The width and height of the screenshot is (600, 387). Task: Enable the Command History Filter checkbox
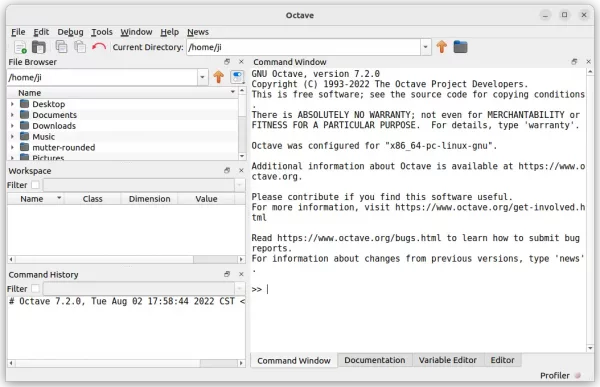coord(35,289)
